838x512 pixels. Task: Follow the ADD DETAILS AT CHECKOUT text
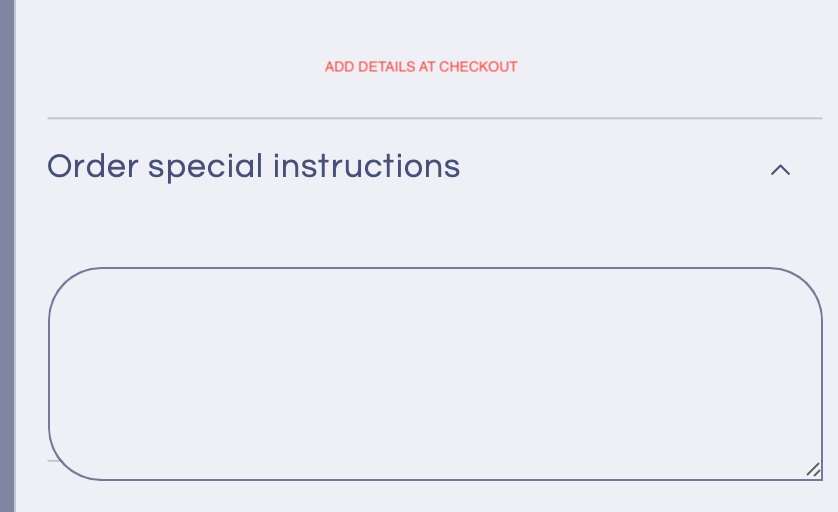pos(421,67)
